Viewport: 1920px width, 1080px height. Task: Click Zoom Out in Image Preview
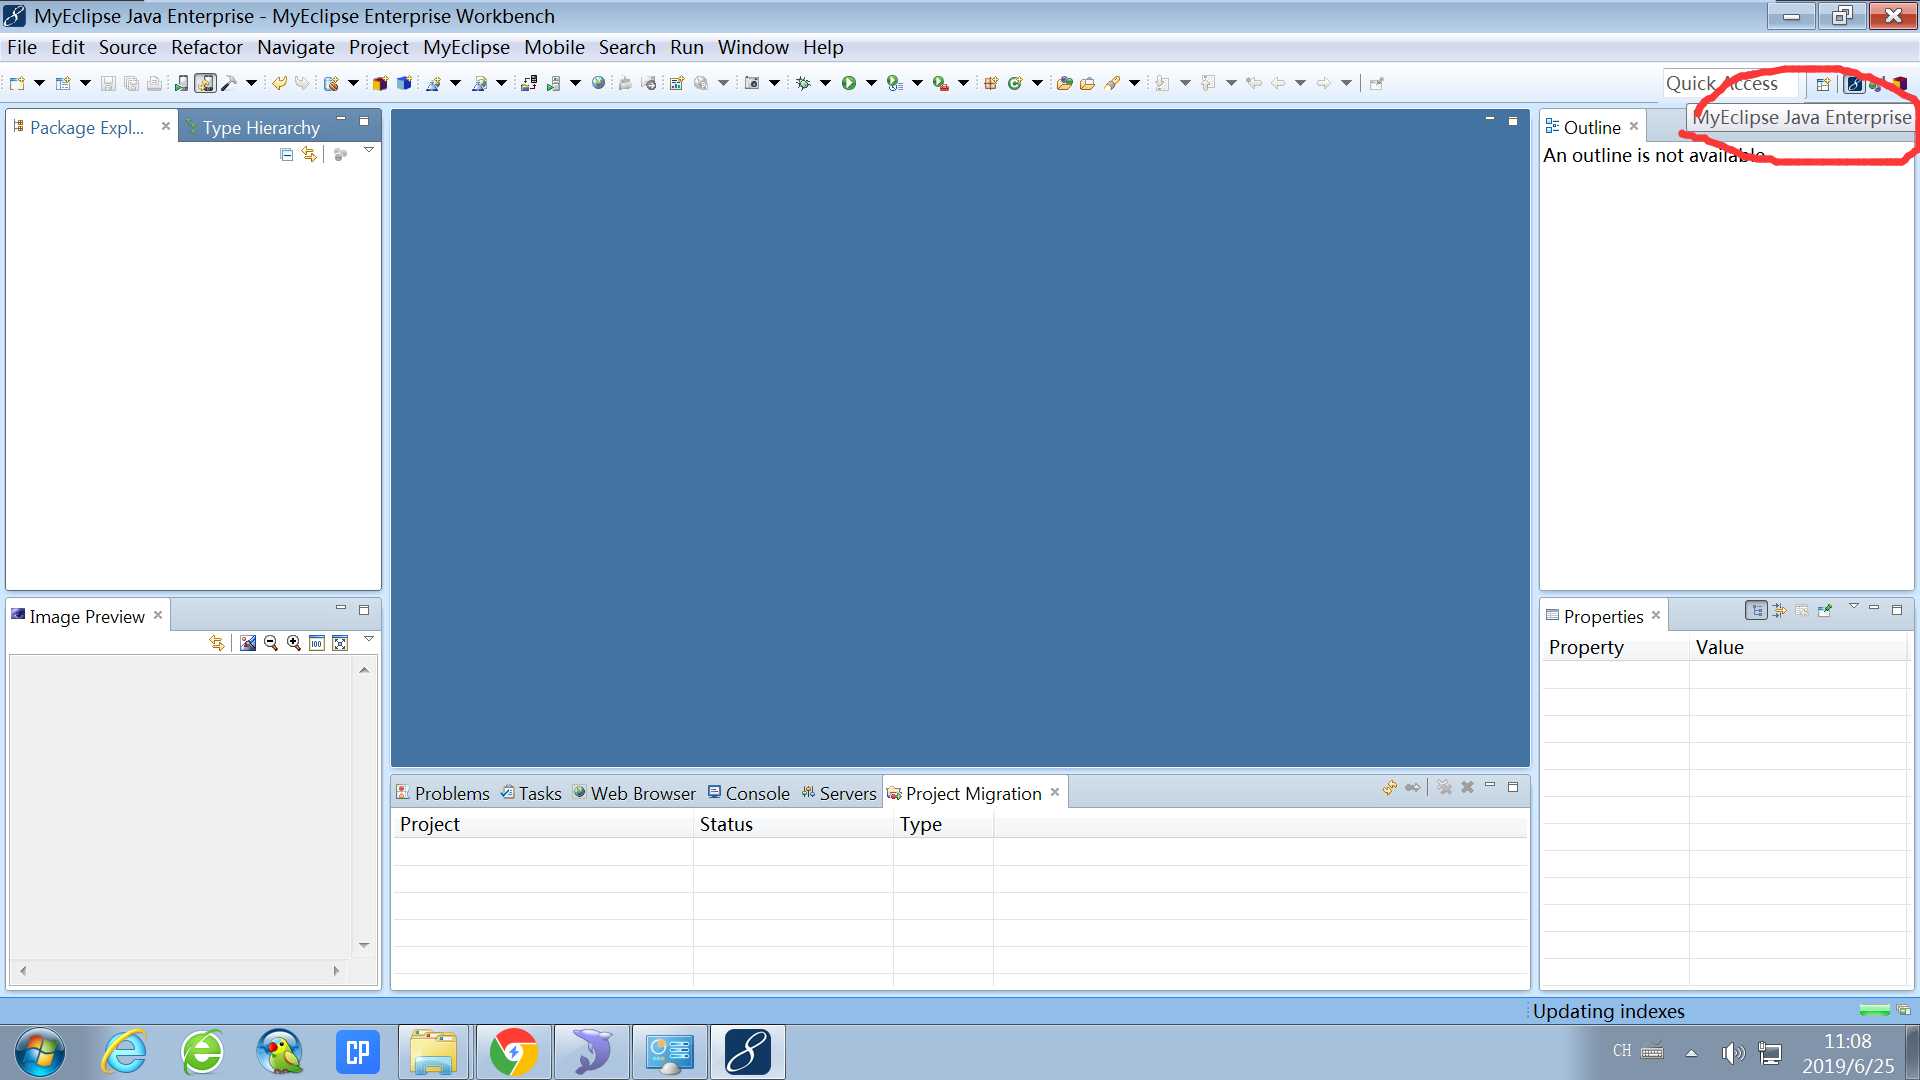click(271, 643)
